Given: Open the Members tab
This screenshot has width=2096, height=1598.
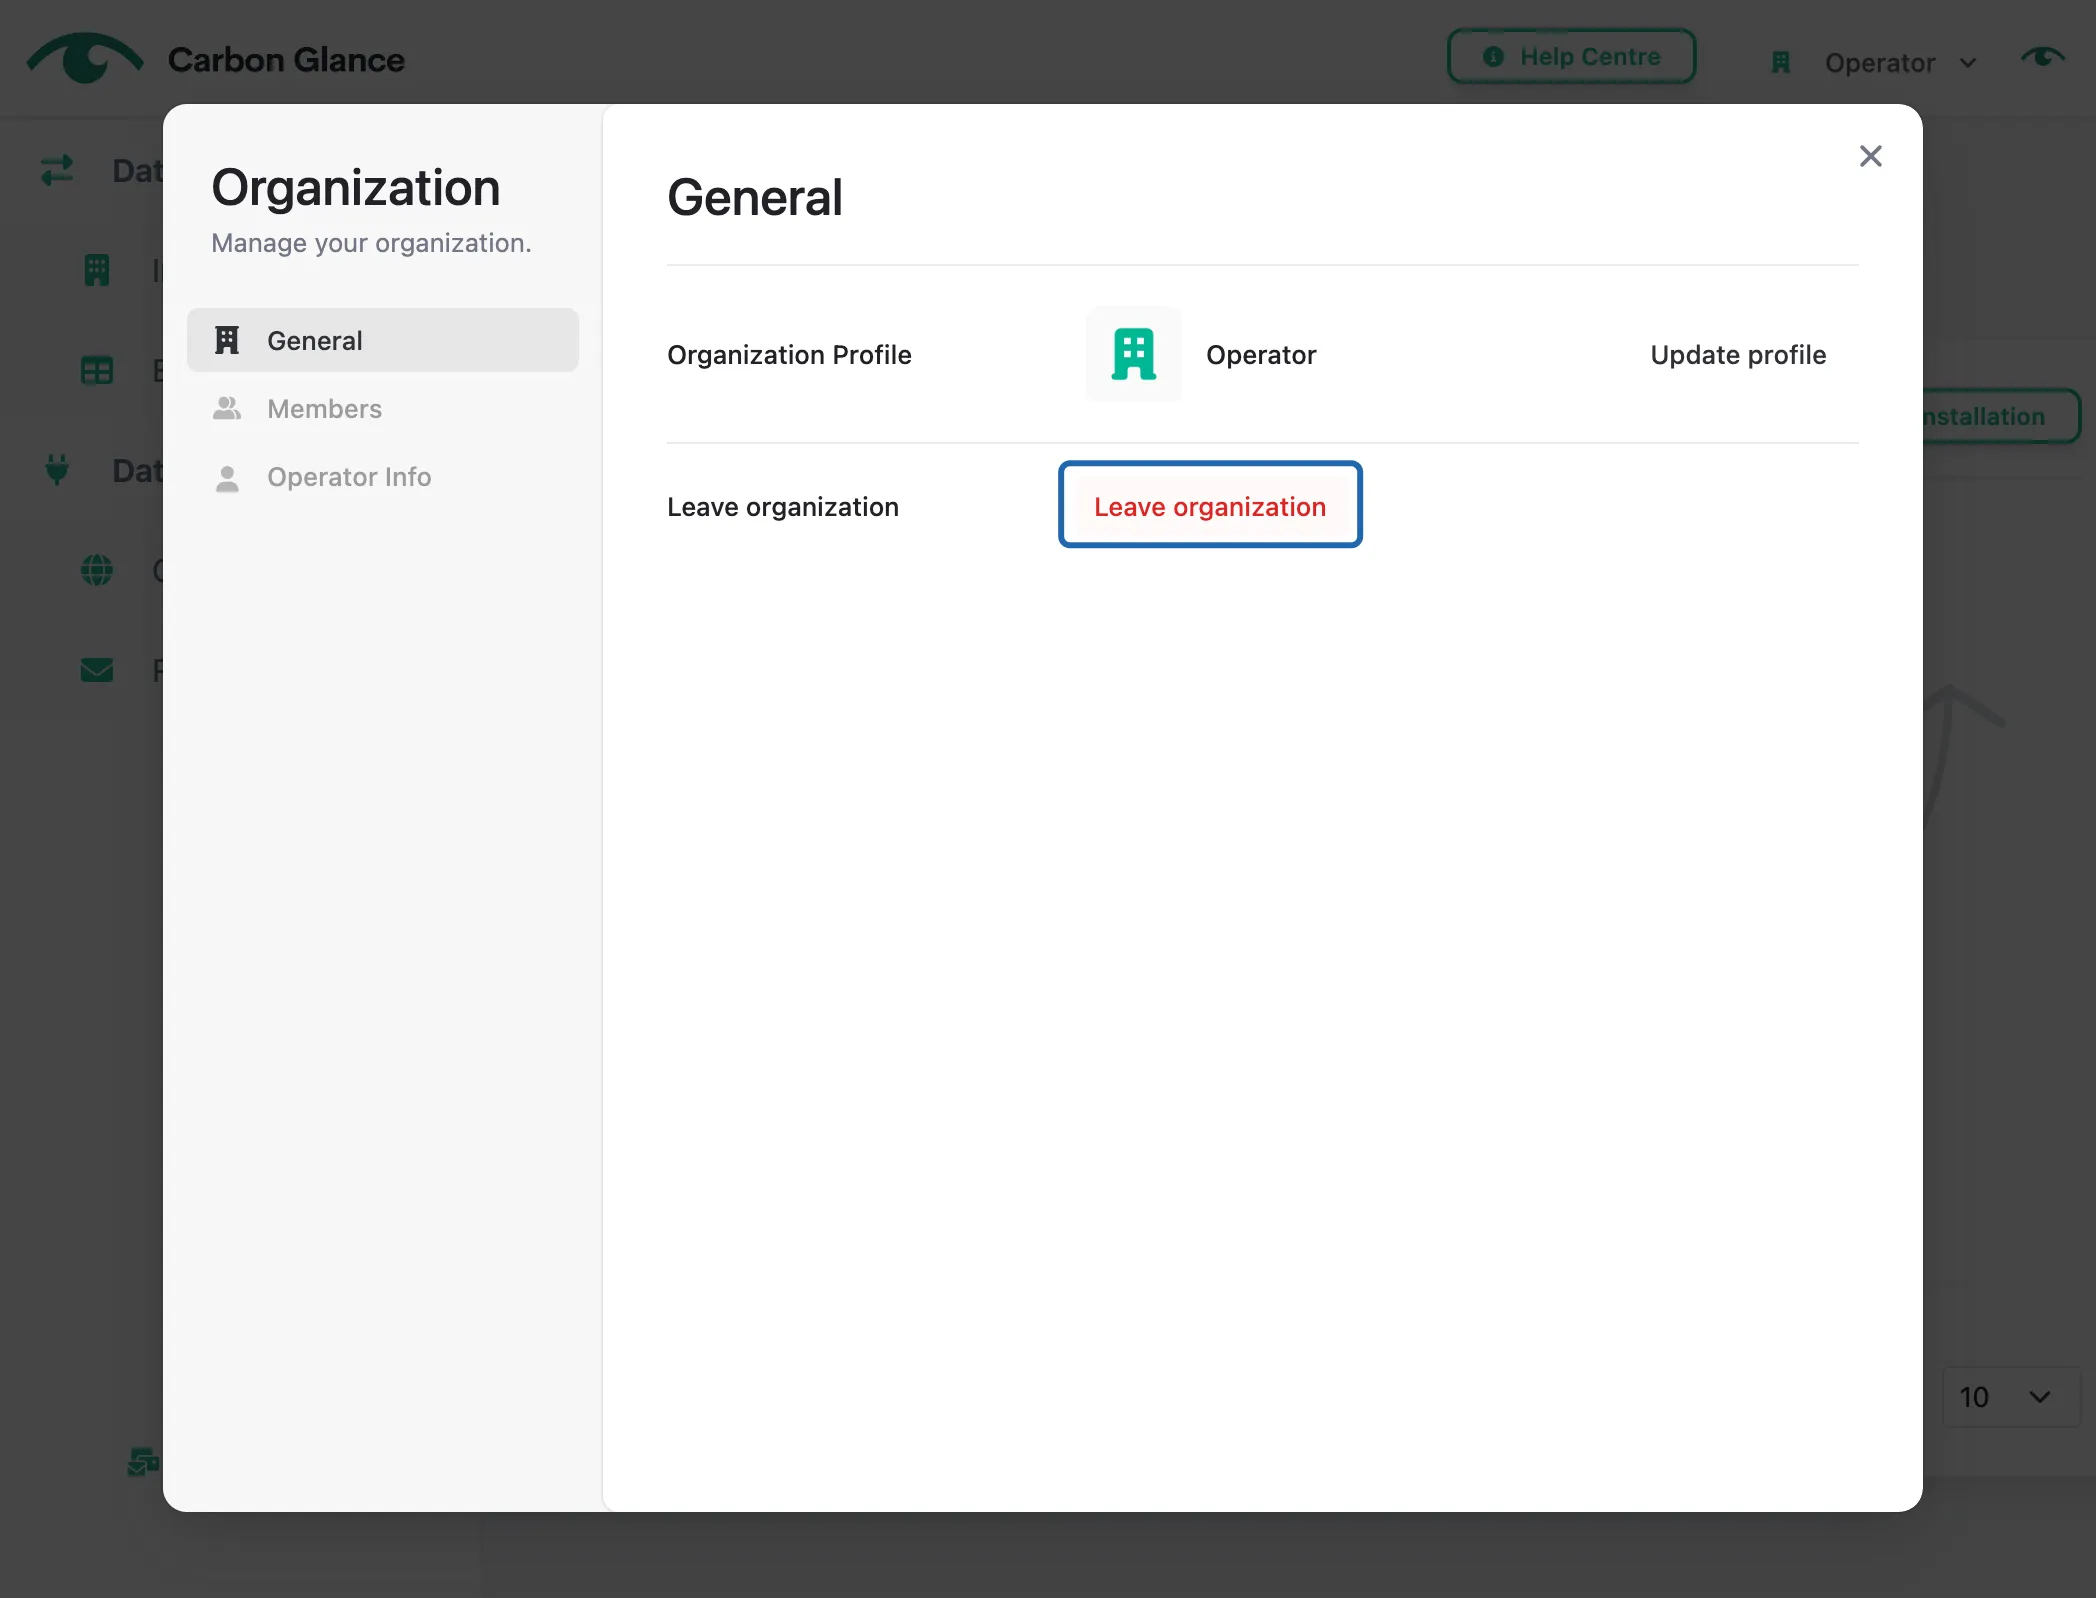Looking at the screenshot, I should pos(383,408).
